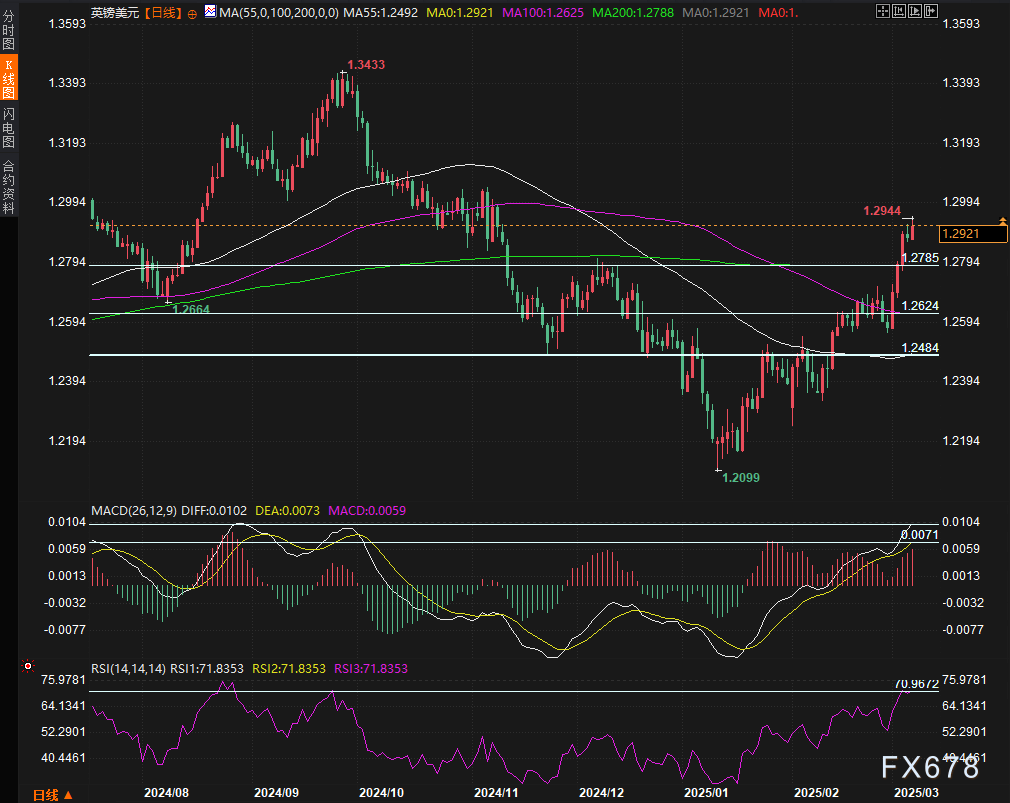The image size is (1010, 803).
Task: Click the orange crosshair icon beside 日线
Action: 192,13
